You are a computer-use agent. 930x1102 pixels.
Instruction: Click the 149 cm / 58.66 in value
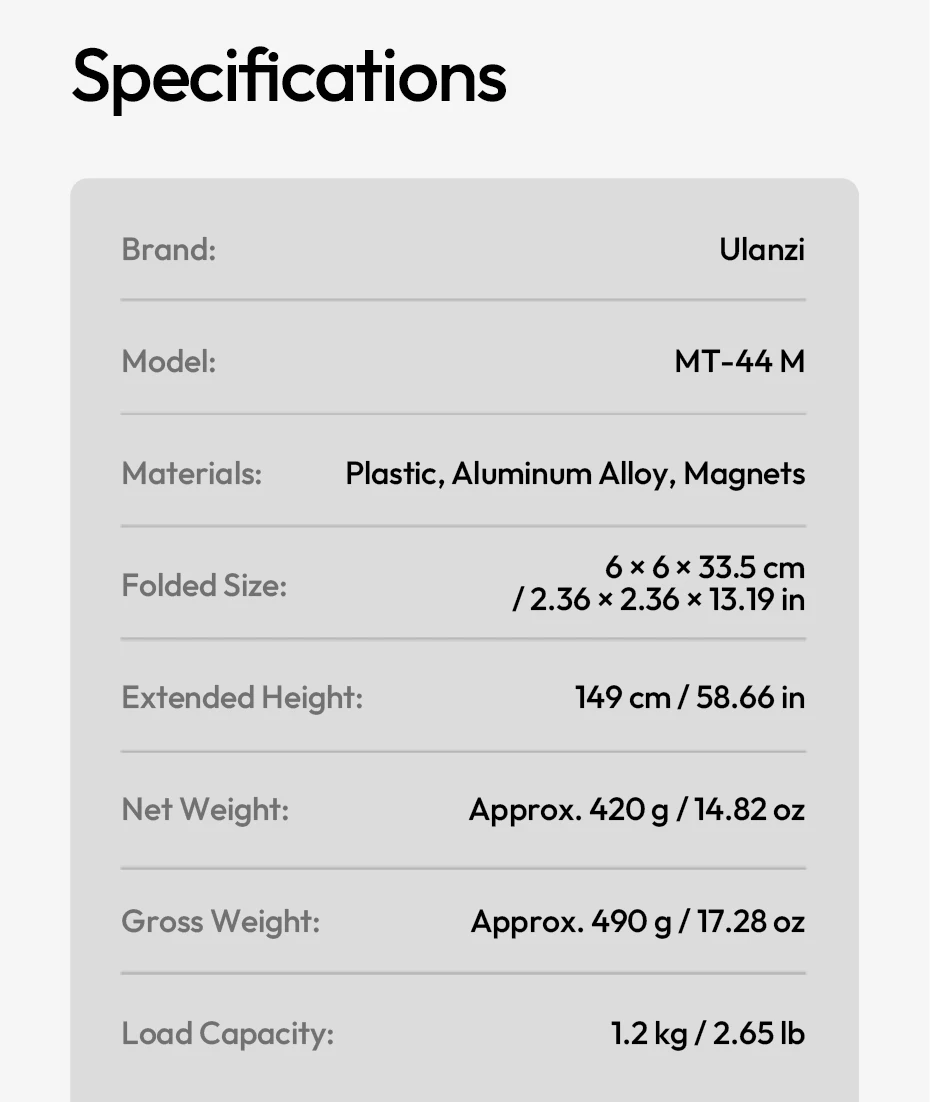690,698
